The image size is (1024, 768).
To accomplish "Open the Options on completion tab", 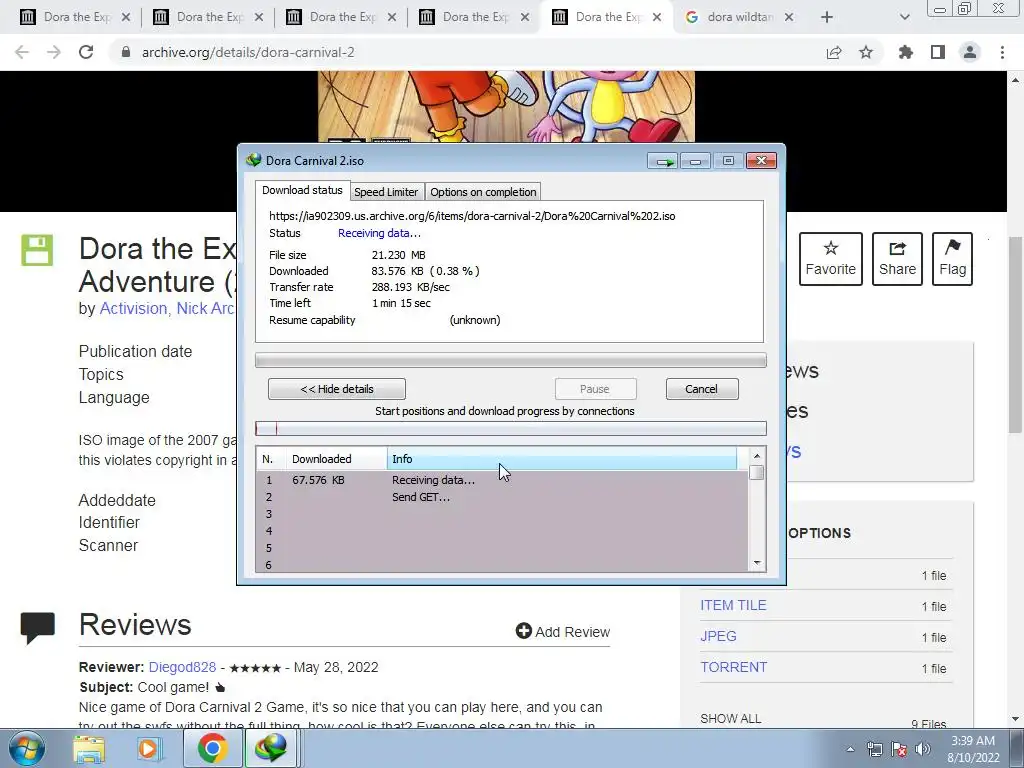I will (483, 192).
